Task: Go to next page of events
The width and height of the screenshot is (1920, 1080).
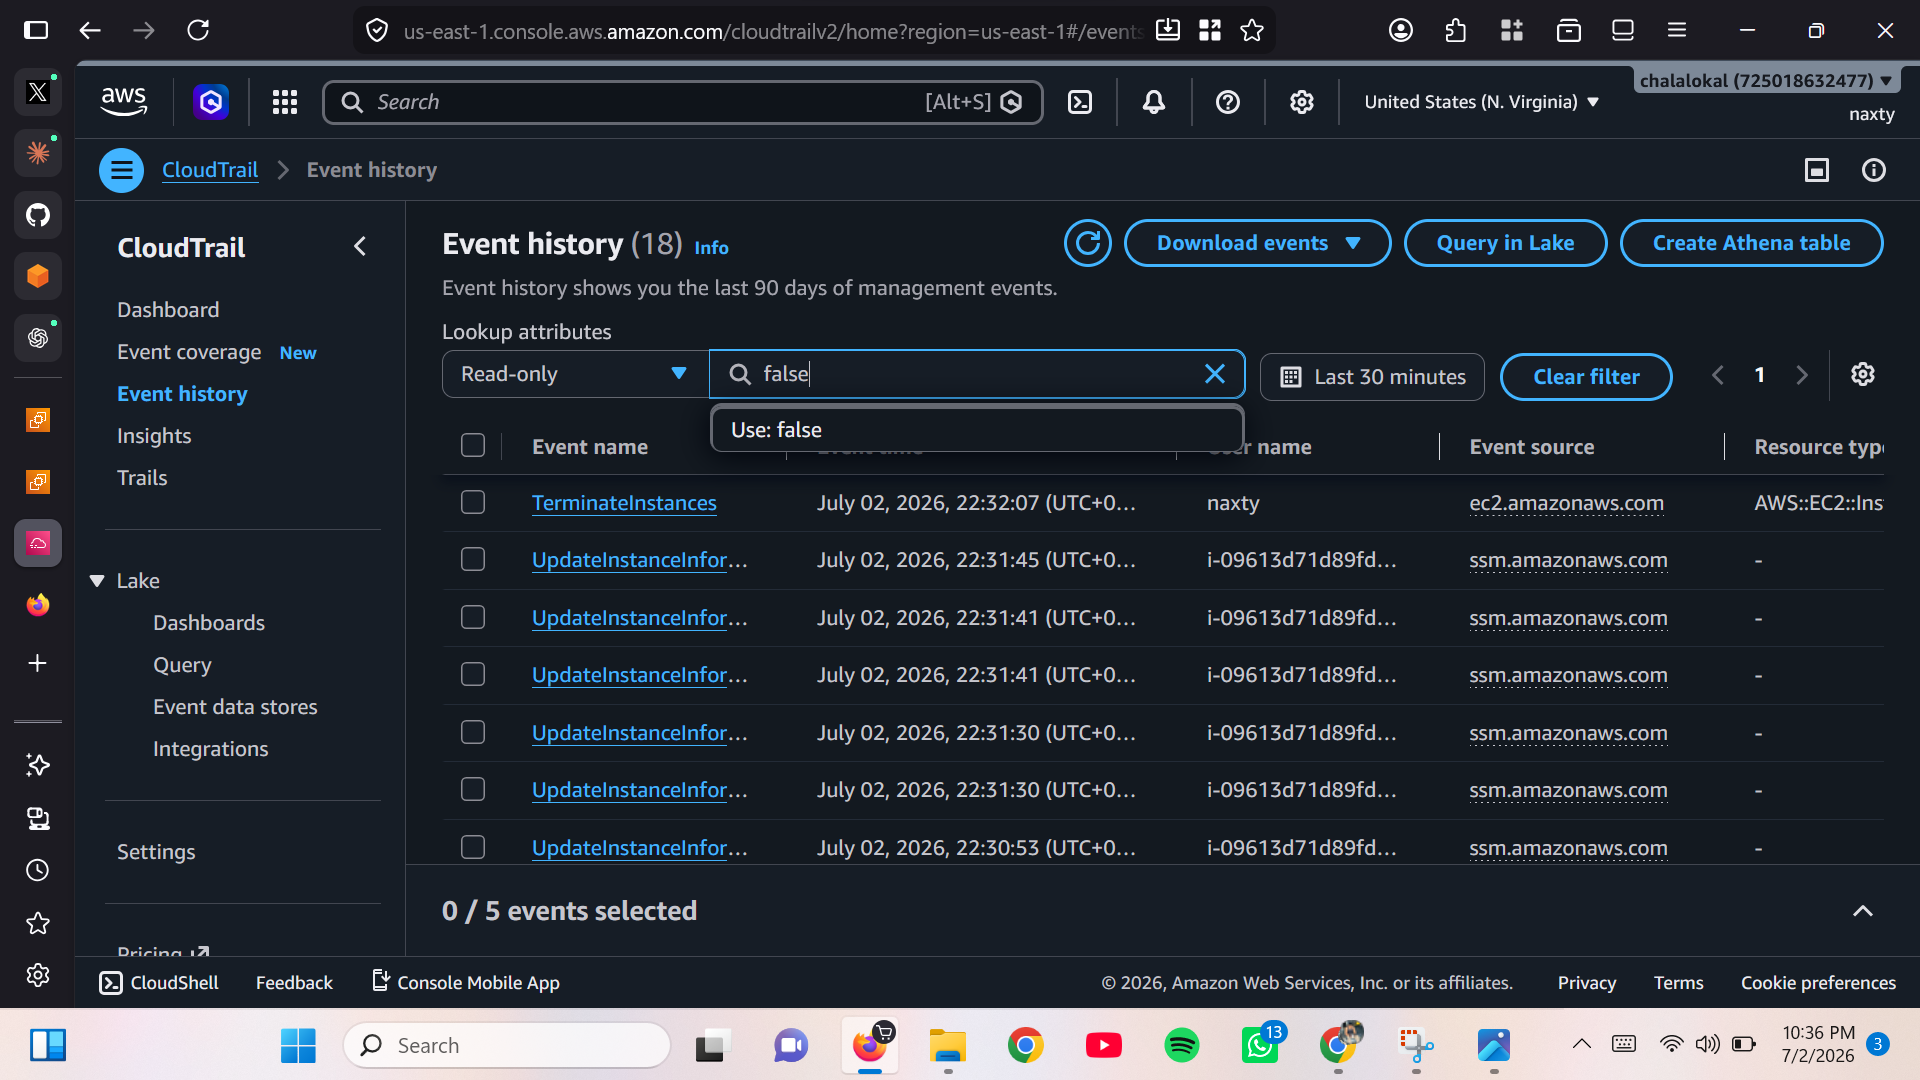Action: click(1802, 375)
